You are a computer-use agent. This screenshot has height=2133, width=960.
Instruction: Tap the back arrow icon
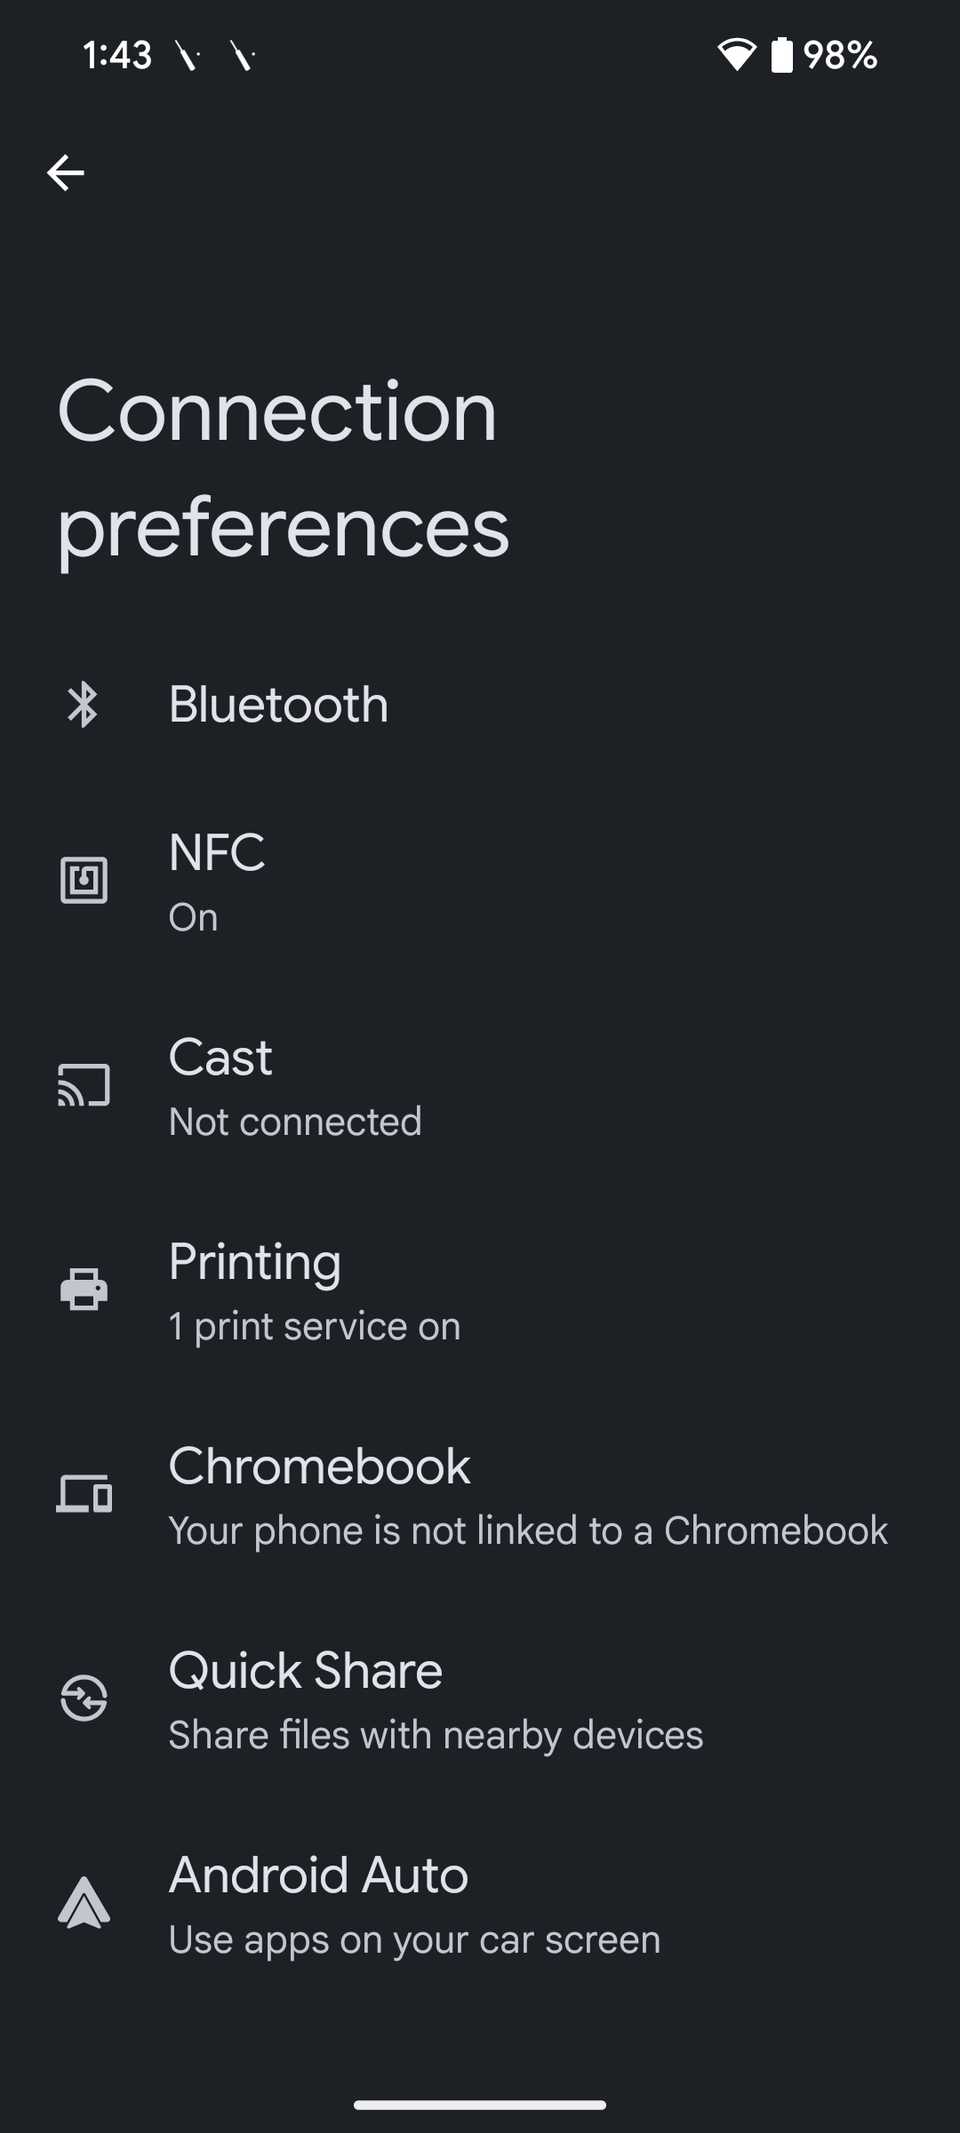click(66, 173)
